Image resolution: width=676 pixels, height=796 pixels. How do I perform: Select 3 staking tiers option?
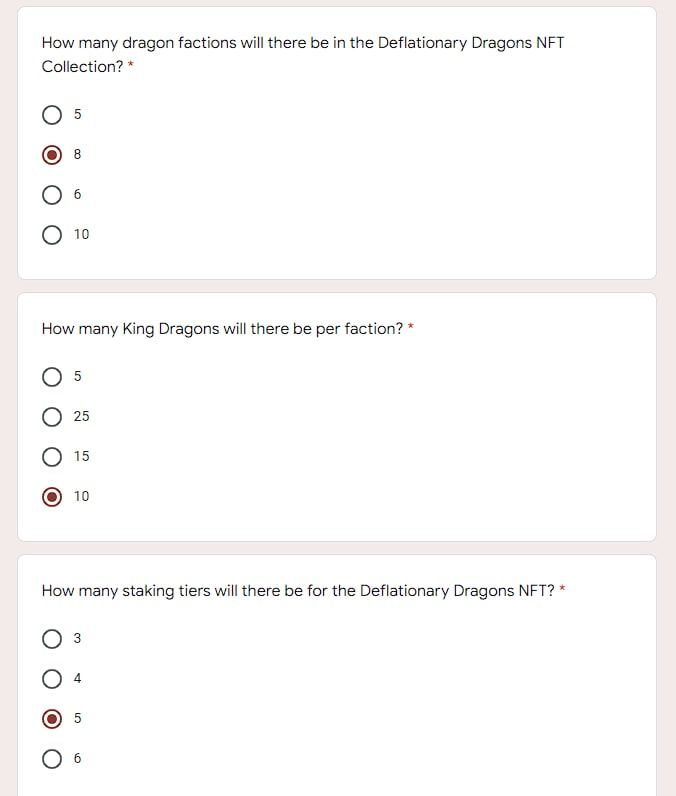52,639
